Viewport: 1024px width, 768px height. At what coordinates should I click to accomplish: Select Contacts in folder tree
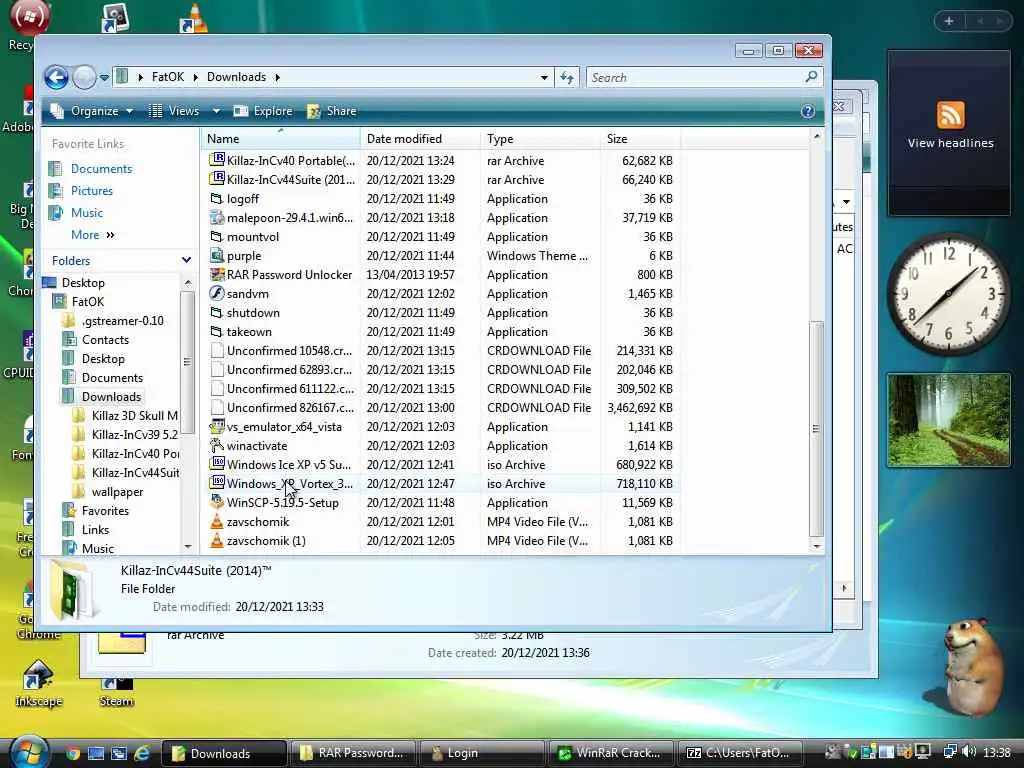105,340
